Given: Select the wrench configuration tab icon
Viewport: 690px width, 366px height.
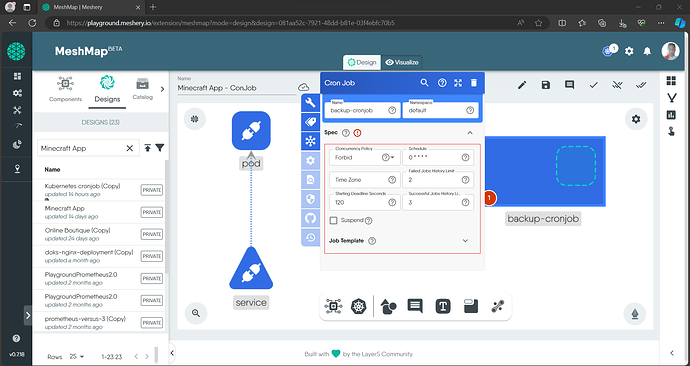Looking at the screenshot, I should pos(311,103).
